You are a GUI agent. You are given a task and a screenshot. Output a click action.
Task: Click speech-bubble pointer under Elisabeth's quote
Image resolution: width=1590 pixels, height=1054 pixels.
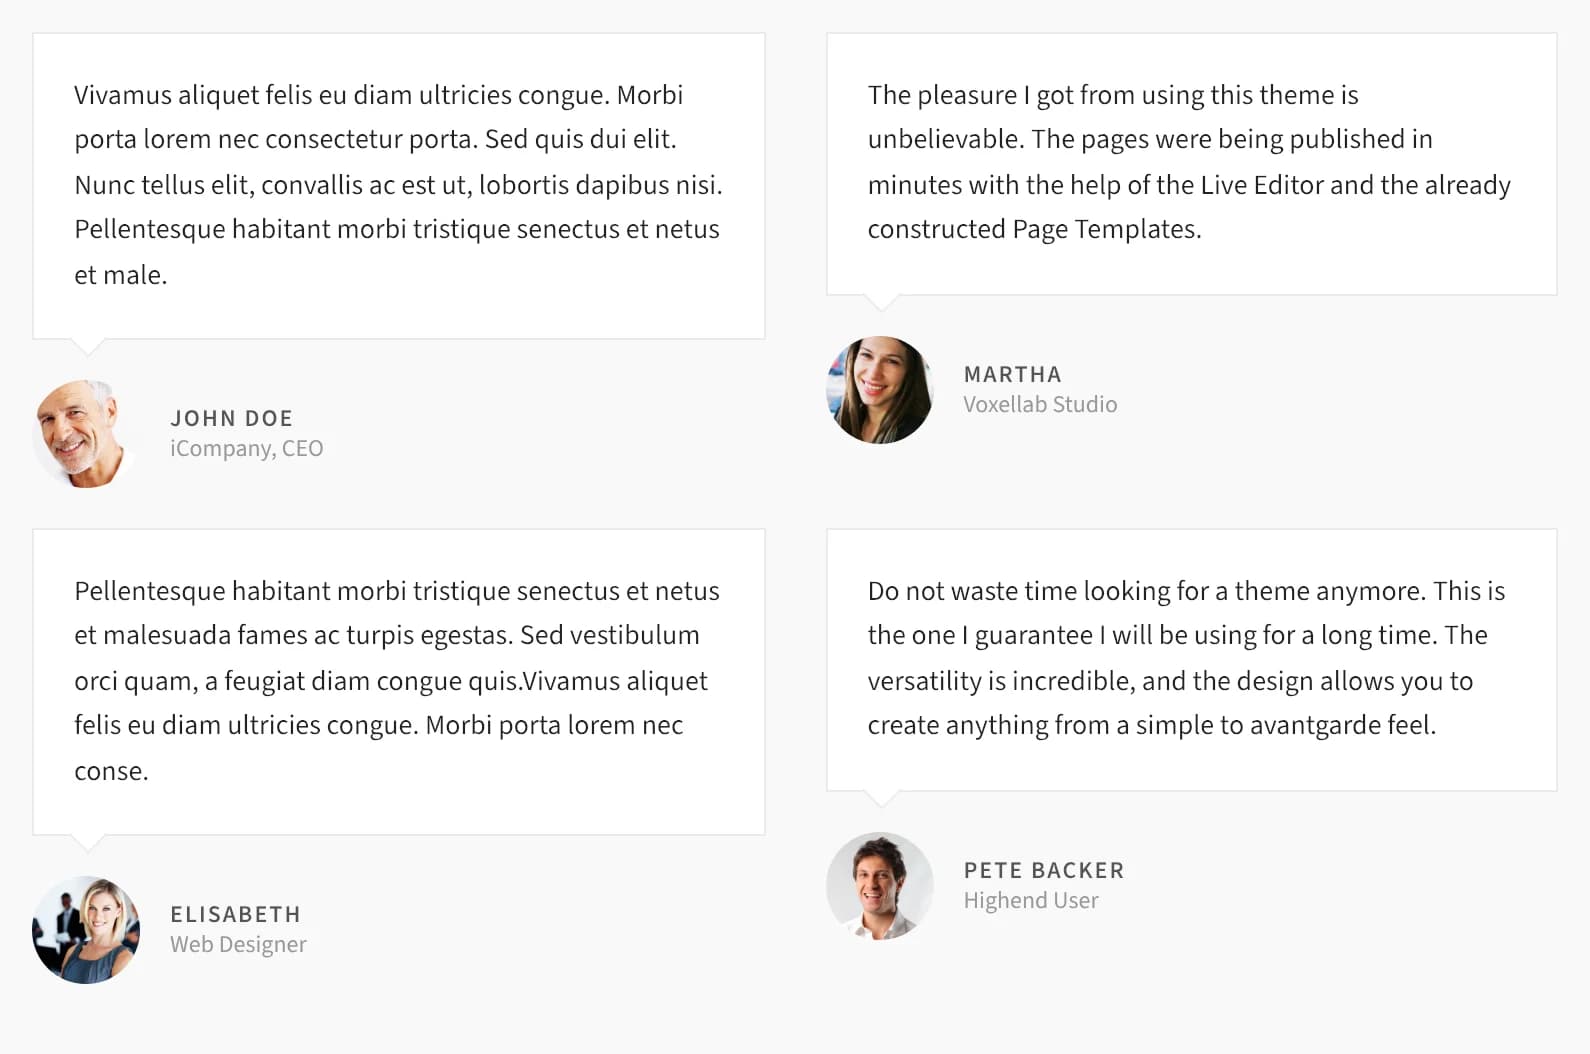click(88, 842)
